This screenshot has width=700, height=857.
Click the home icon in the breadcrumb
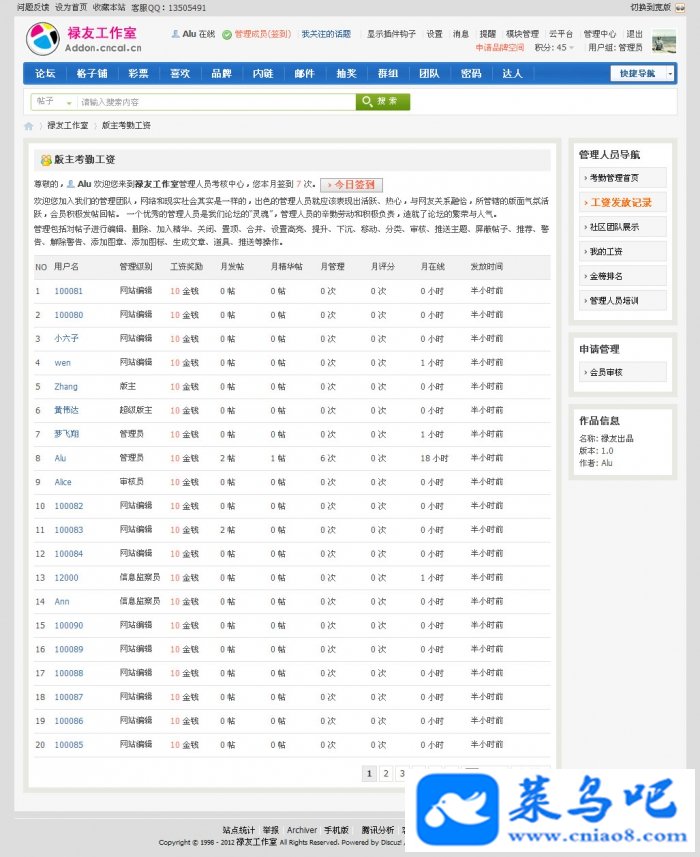pyautogui.click(x=29, y=126)
